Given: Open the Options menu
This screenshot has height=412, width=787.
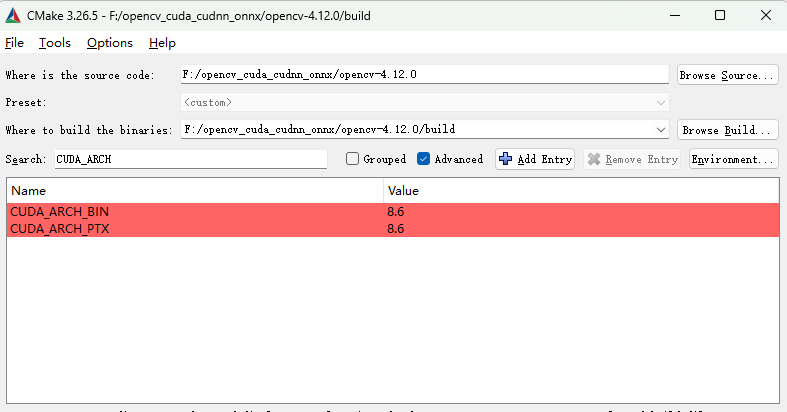Looking at the screenshot, I should point(109,43).
